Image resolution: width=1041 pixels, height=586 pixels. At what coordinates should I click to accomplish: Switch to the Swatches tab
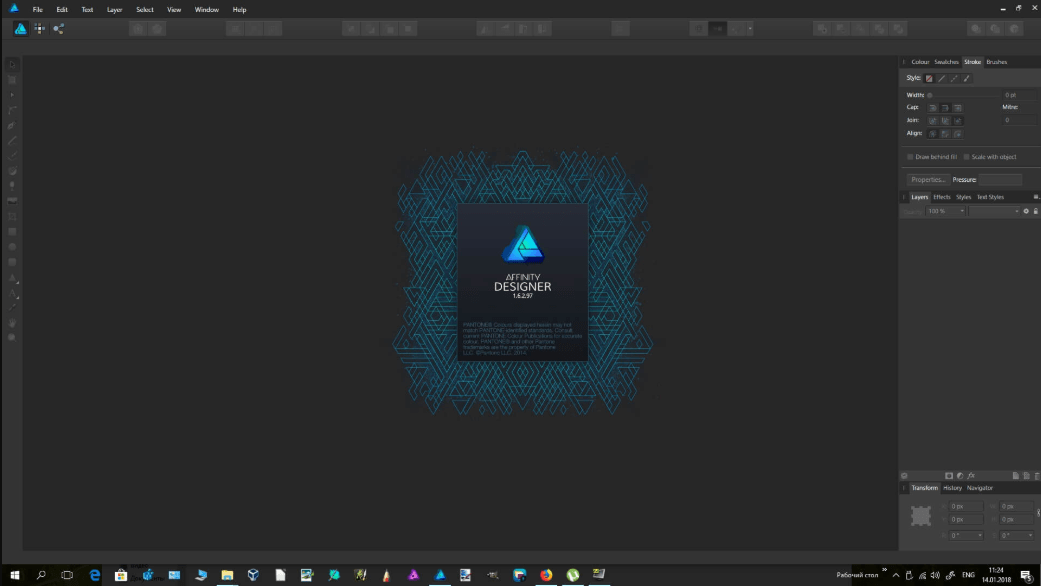946,62
